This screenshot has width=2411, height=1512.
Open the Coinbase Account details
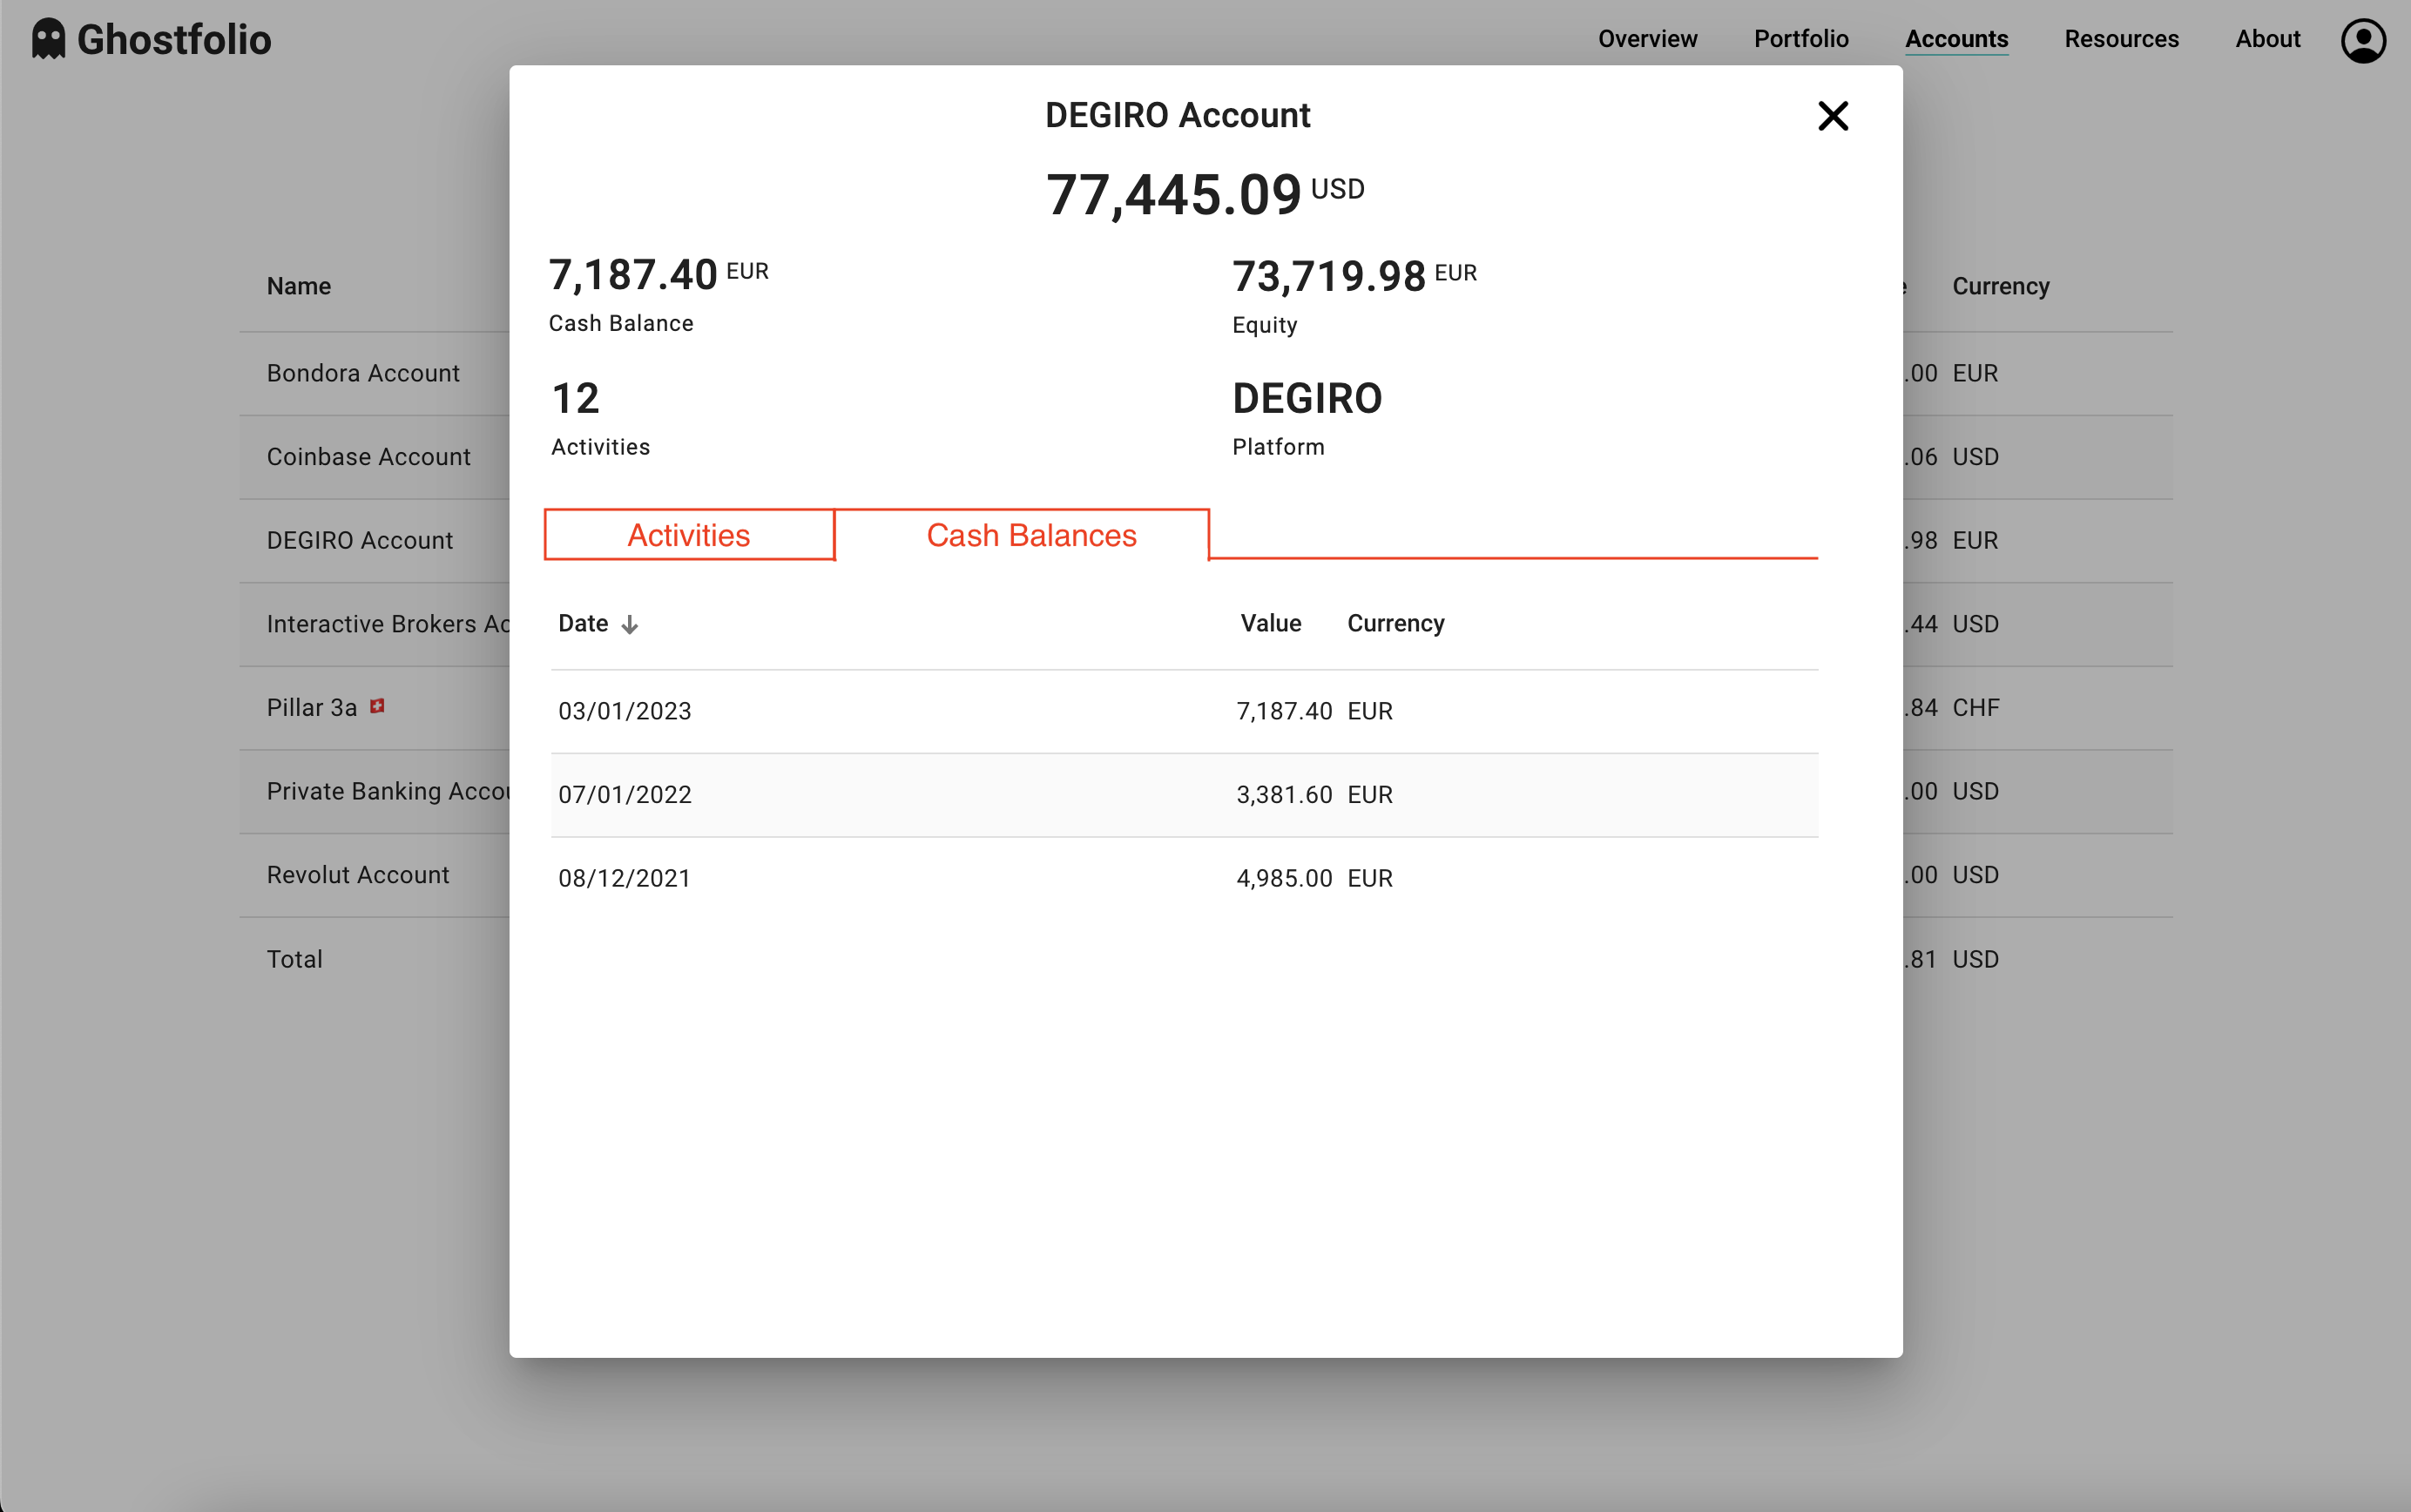pyautogui.click(x=368, y=456)
